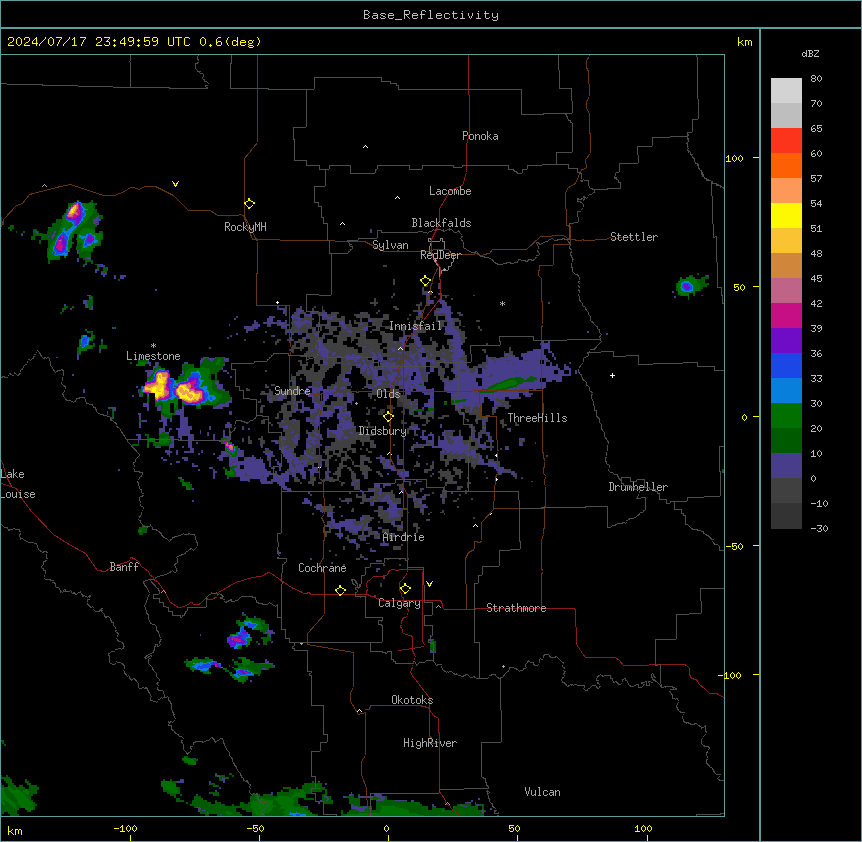Click the Limestone label

153,356
